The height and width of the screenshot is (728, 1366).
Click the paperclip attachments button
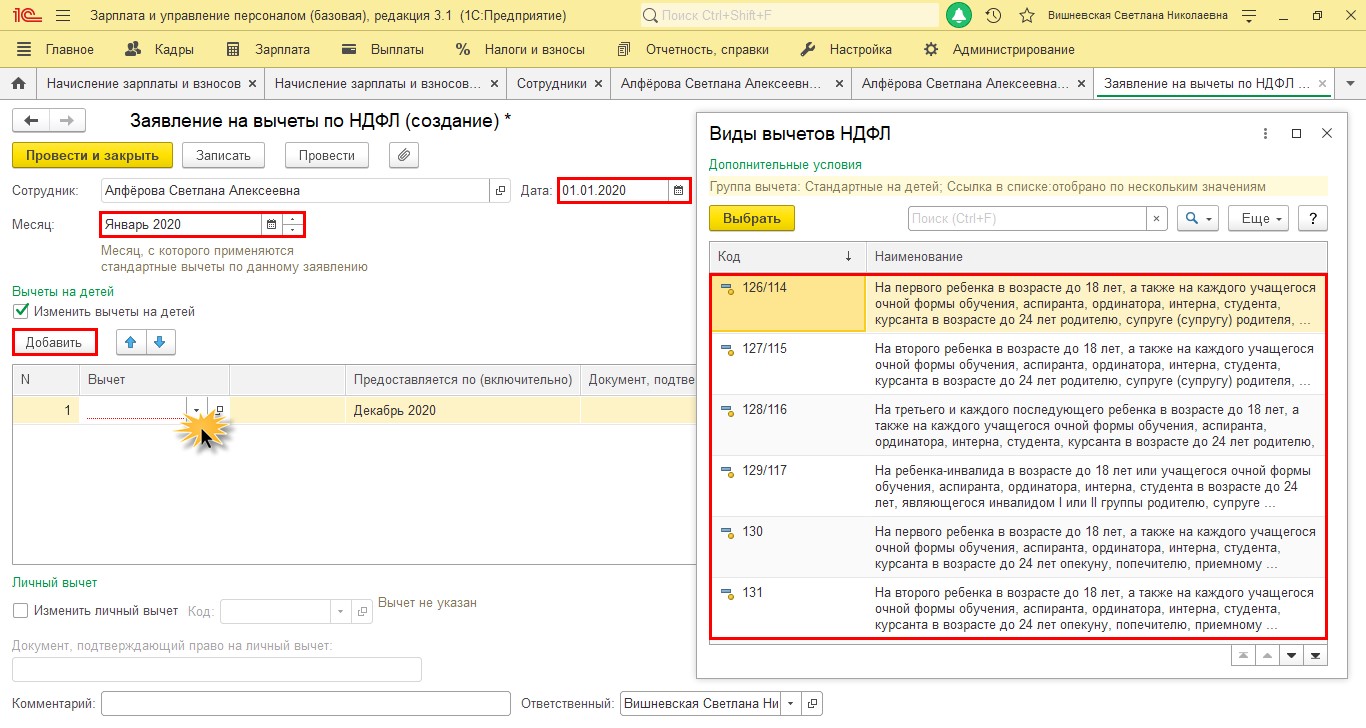[403, 155]
